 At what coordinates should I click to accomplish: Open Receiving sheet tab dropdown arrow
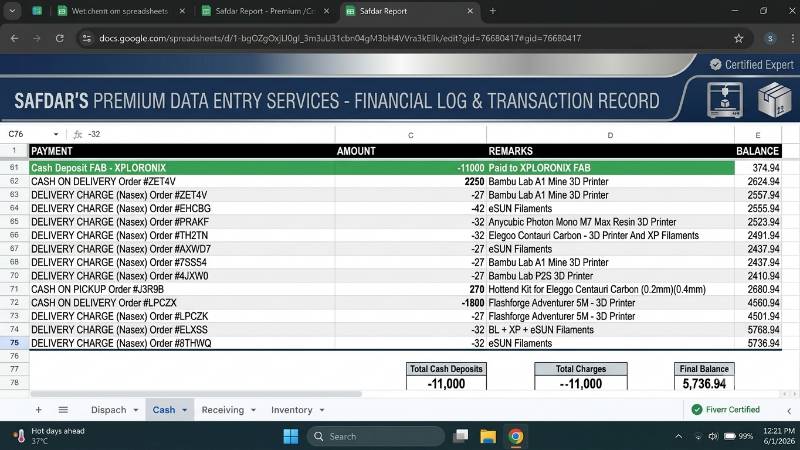point(253,410)
